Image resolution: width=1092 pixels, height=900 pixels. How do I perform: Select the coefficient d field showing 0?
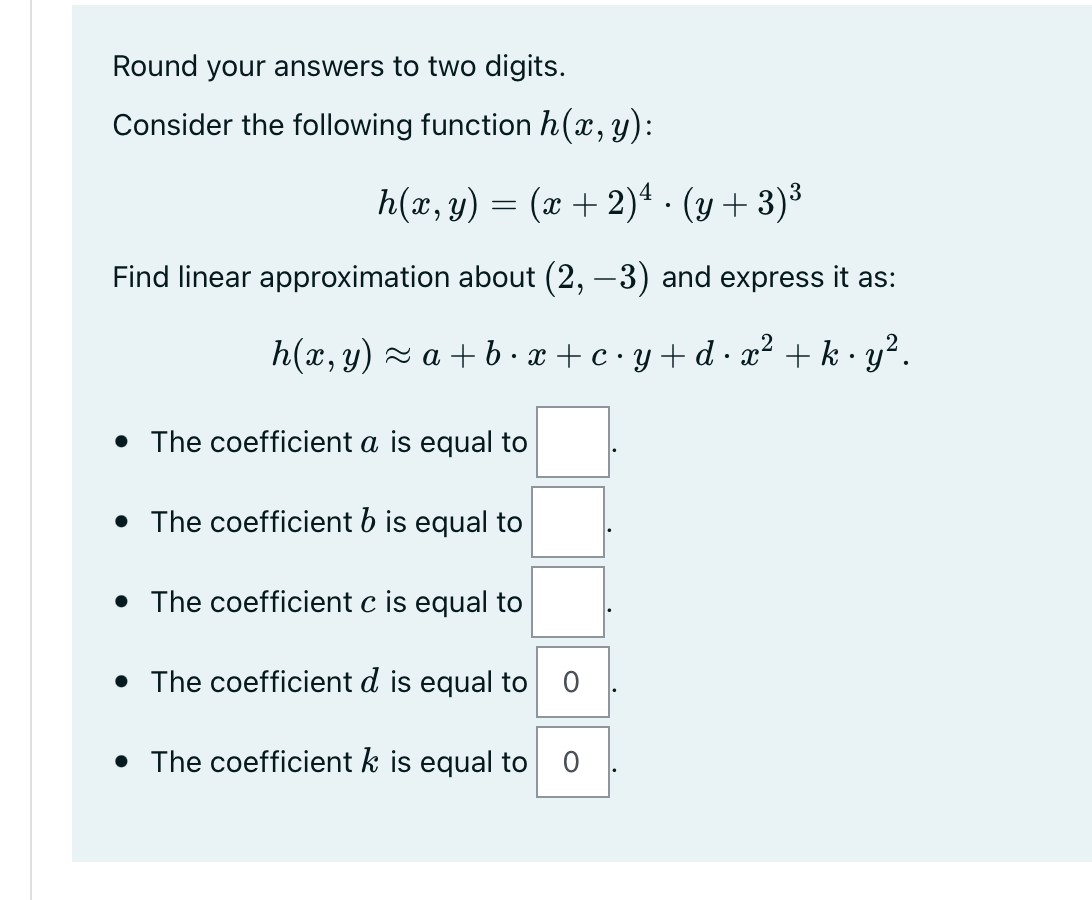[572, 683]
